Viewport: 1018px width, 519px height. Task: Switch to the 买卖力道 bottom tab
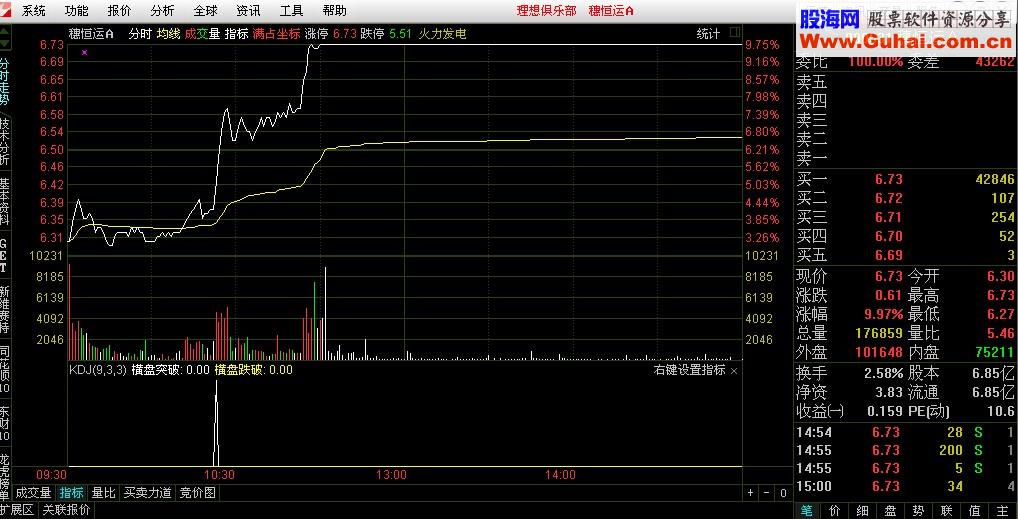point(148,493)
